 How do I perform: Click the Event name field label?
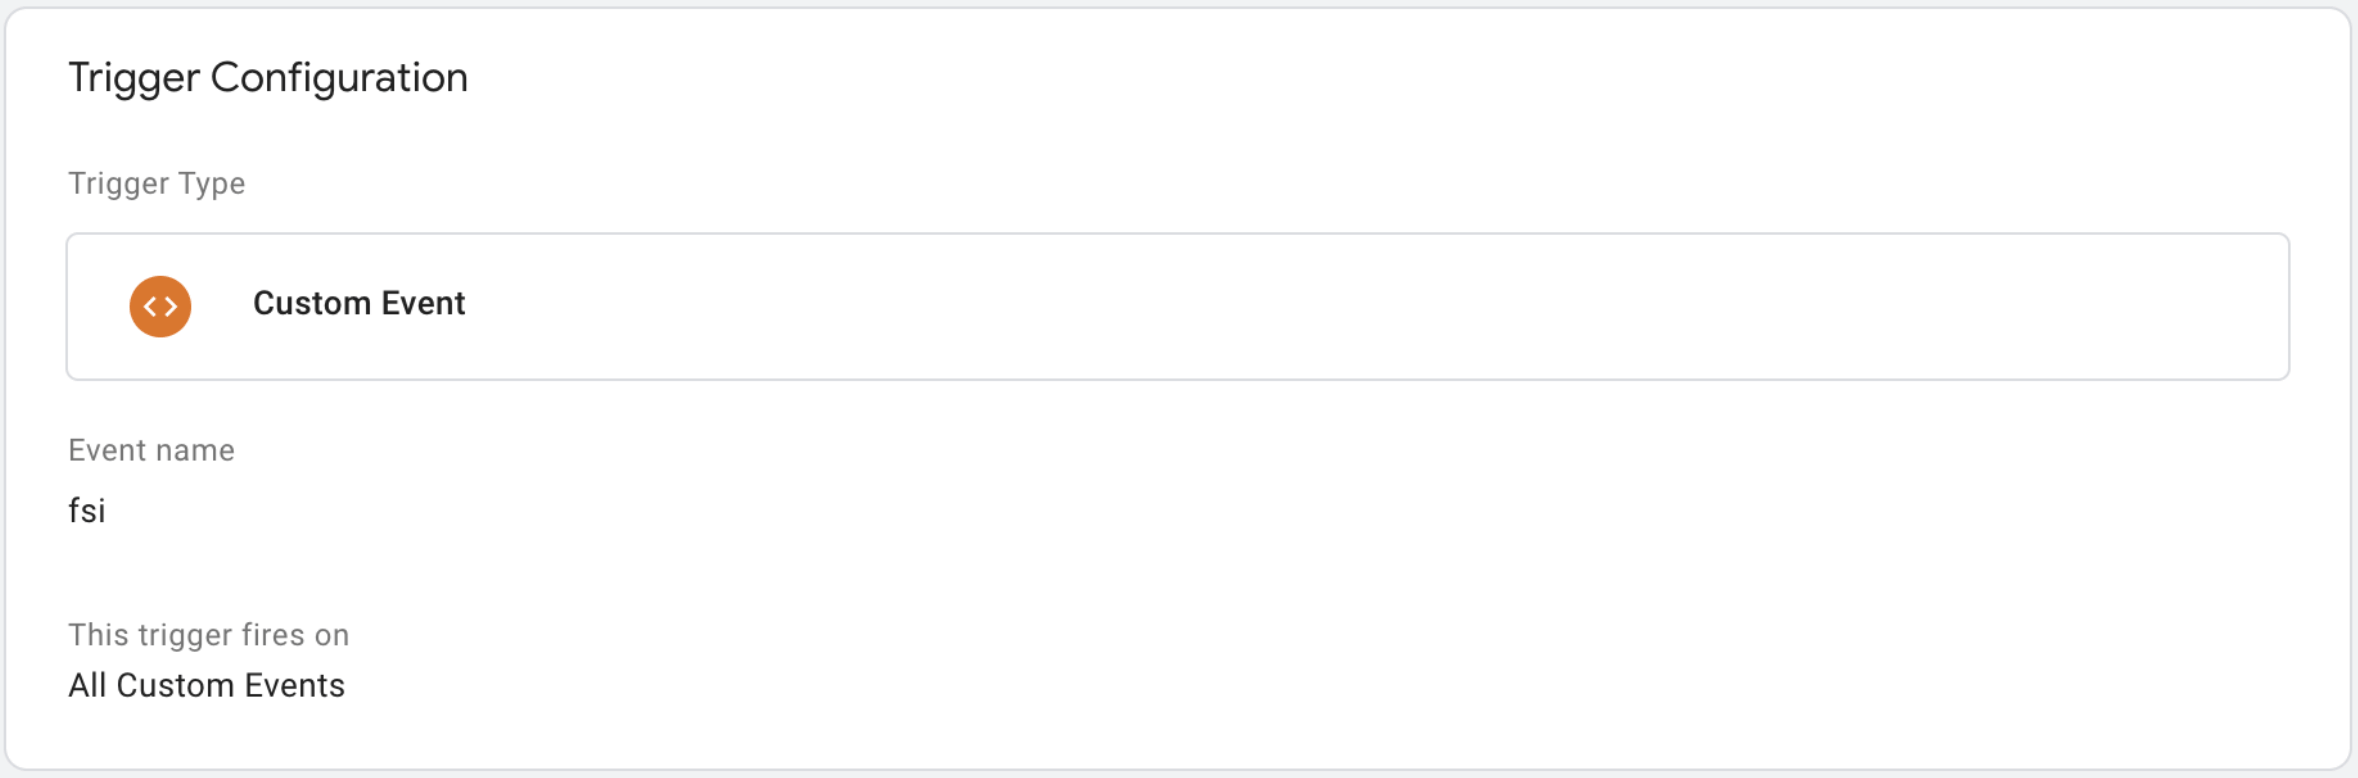pos(151,450)
